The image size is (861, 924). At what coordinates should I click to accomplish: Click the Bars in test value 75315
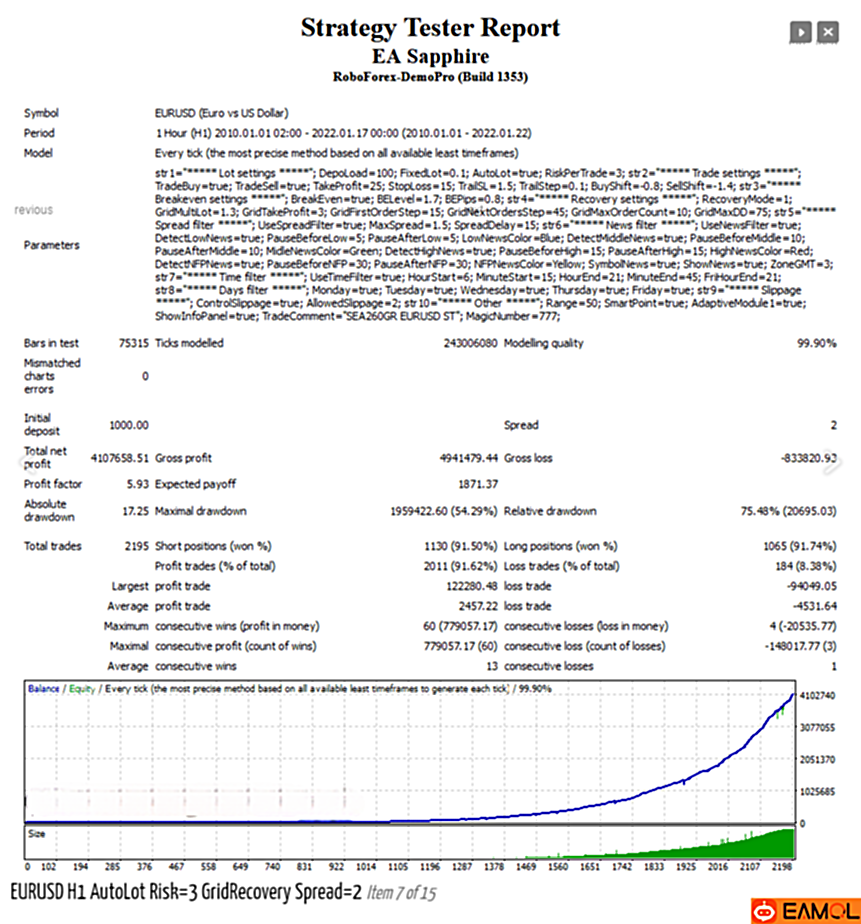tap(134, 343)
